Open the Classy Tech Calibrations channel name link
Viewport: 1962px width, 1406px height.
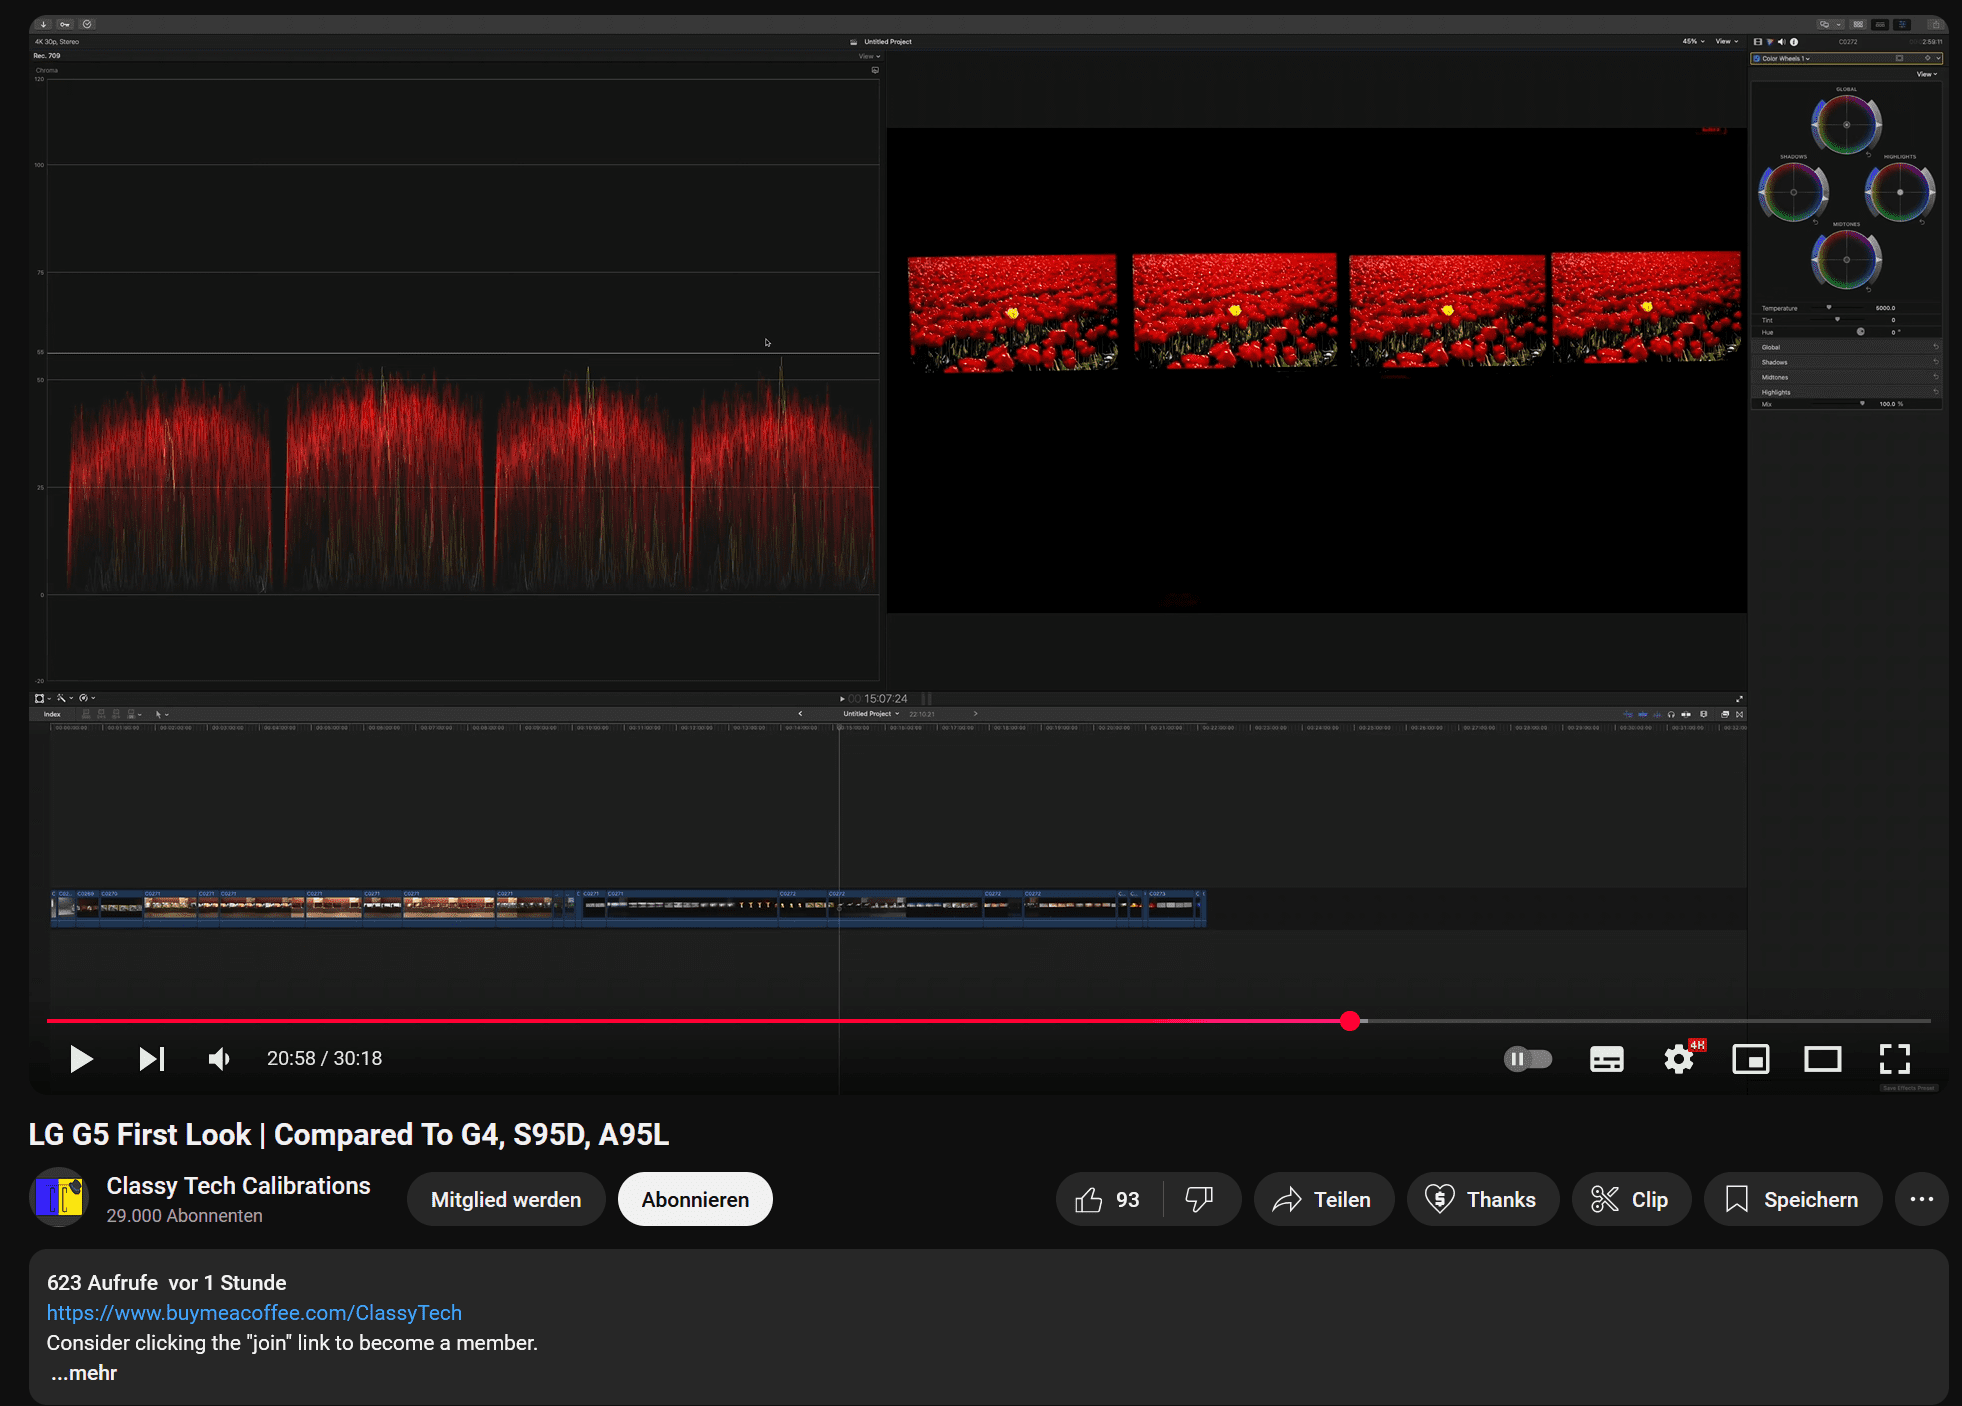[x=238, y=1186]
